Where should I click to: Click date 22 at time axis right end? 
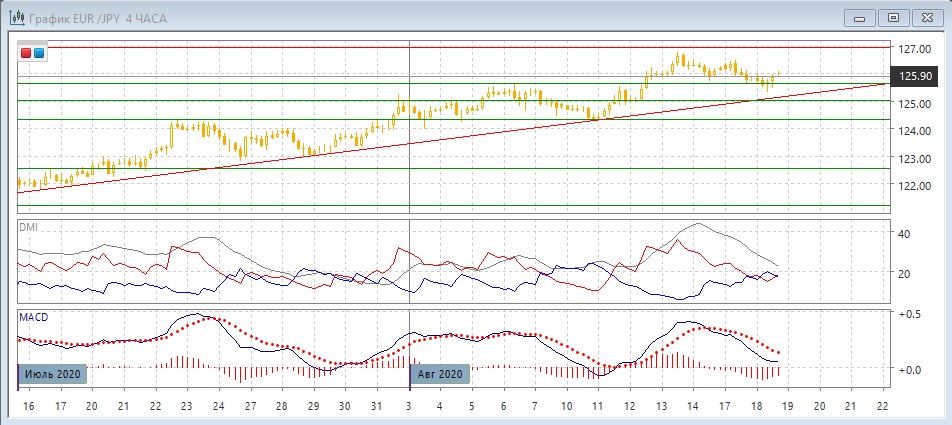(881, 407)
